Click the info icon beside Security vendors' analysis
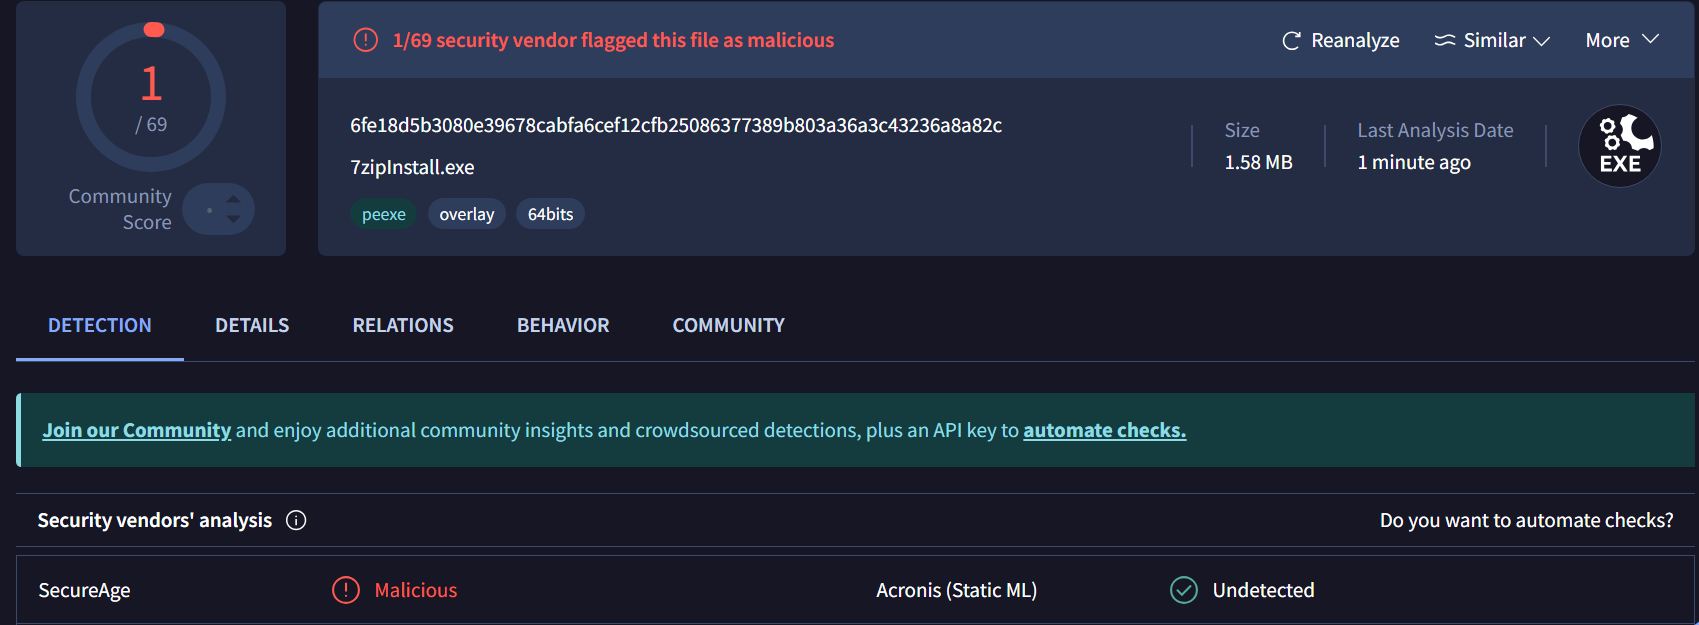1699x625 pixels. 296,520
